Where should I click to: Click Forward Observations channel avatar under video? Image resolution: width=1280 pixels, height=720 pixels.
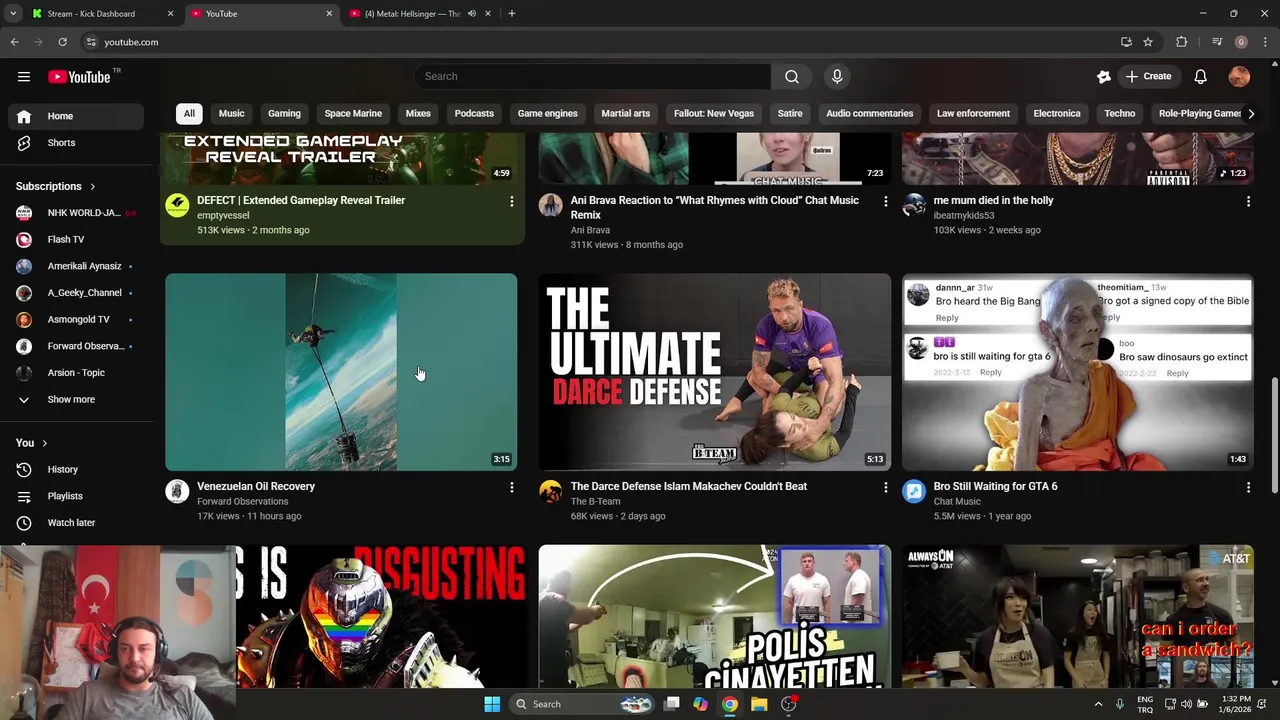177,491
